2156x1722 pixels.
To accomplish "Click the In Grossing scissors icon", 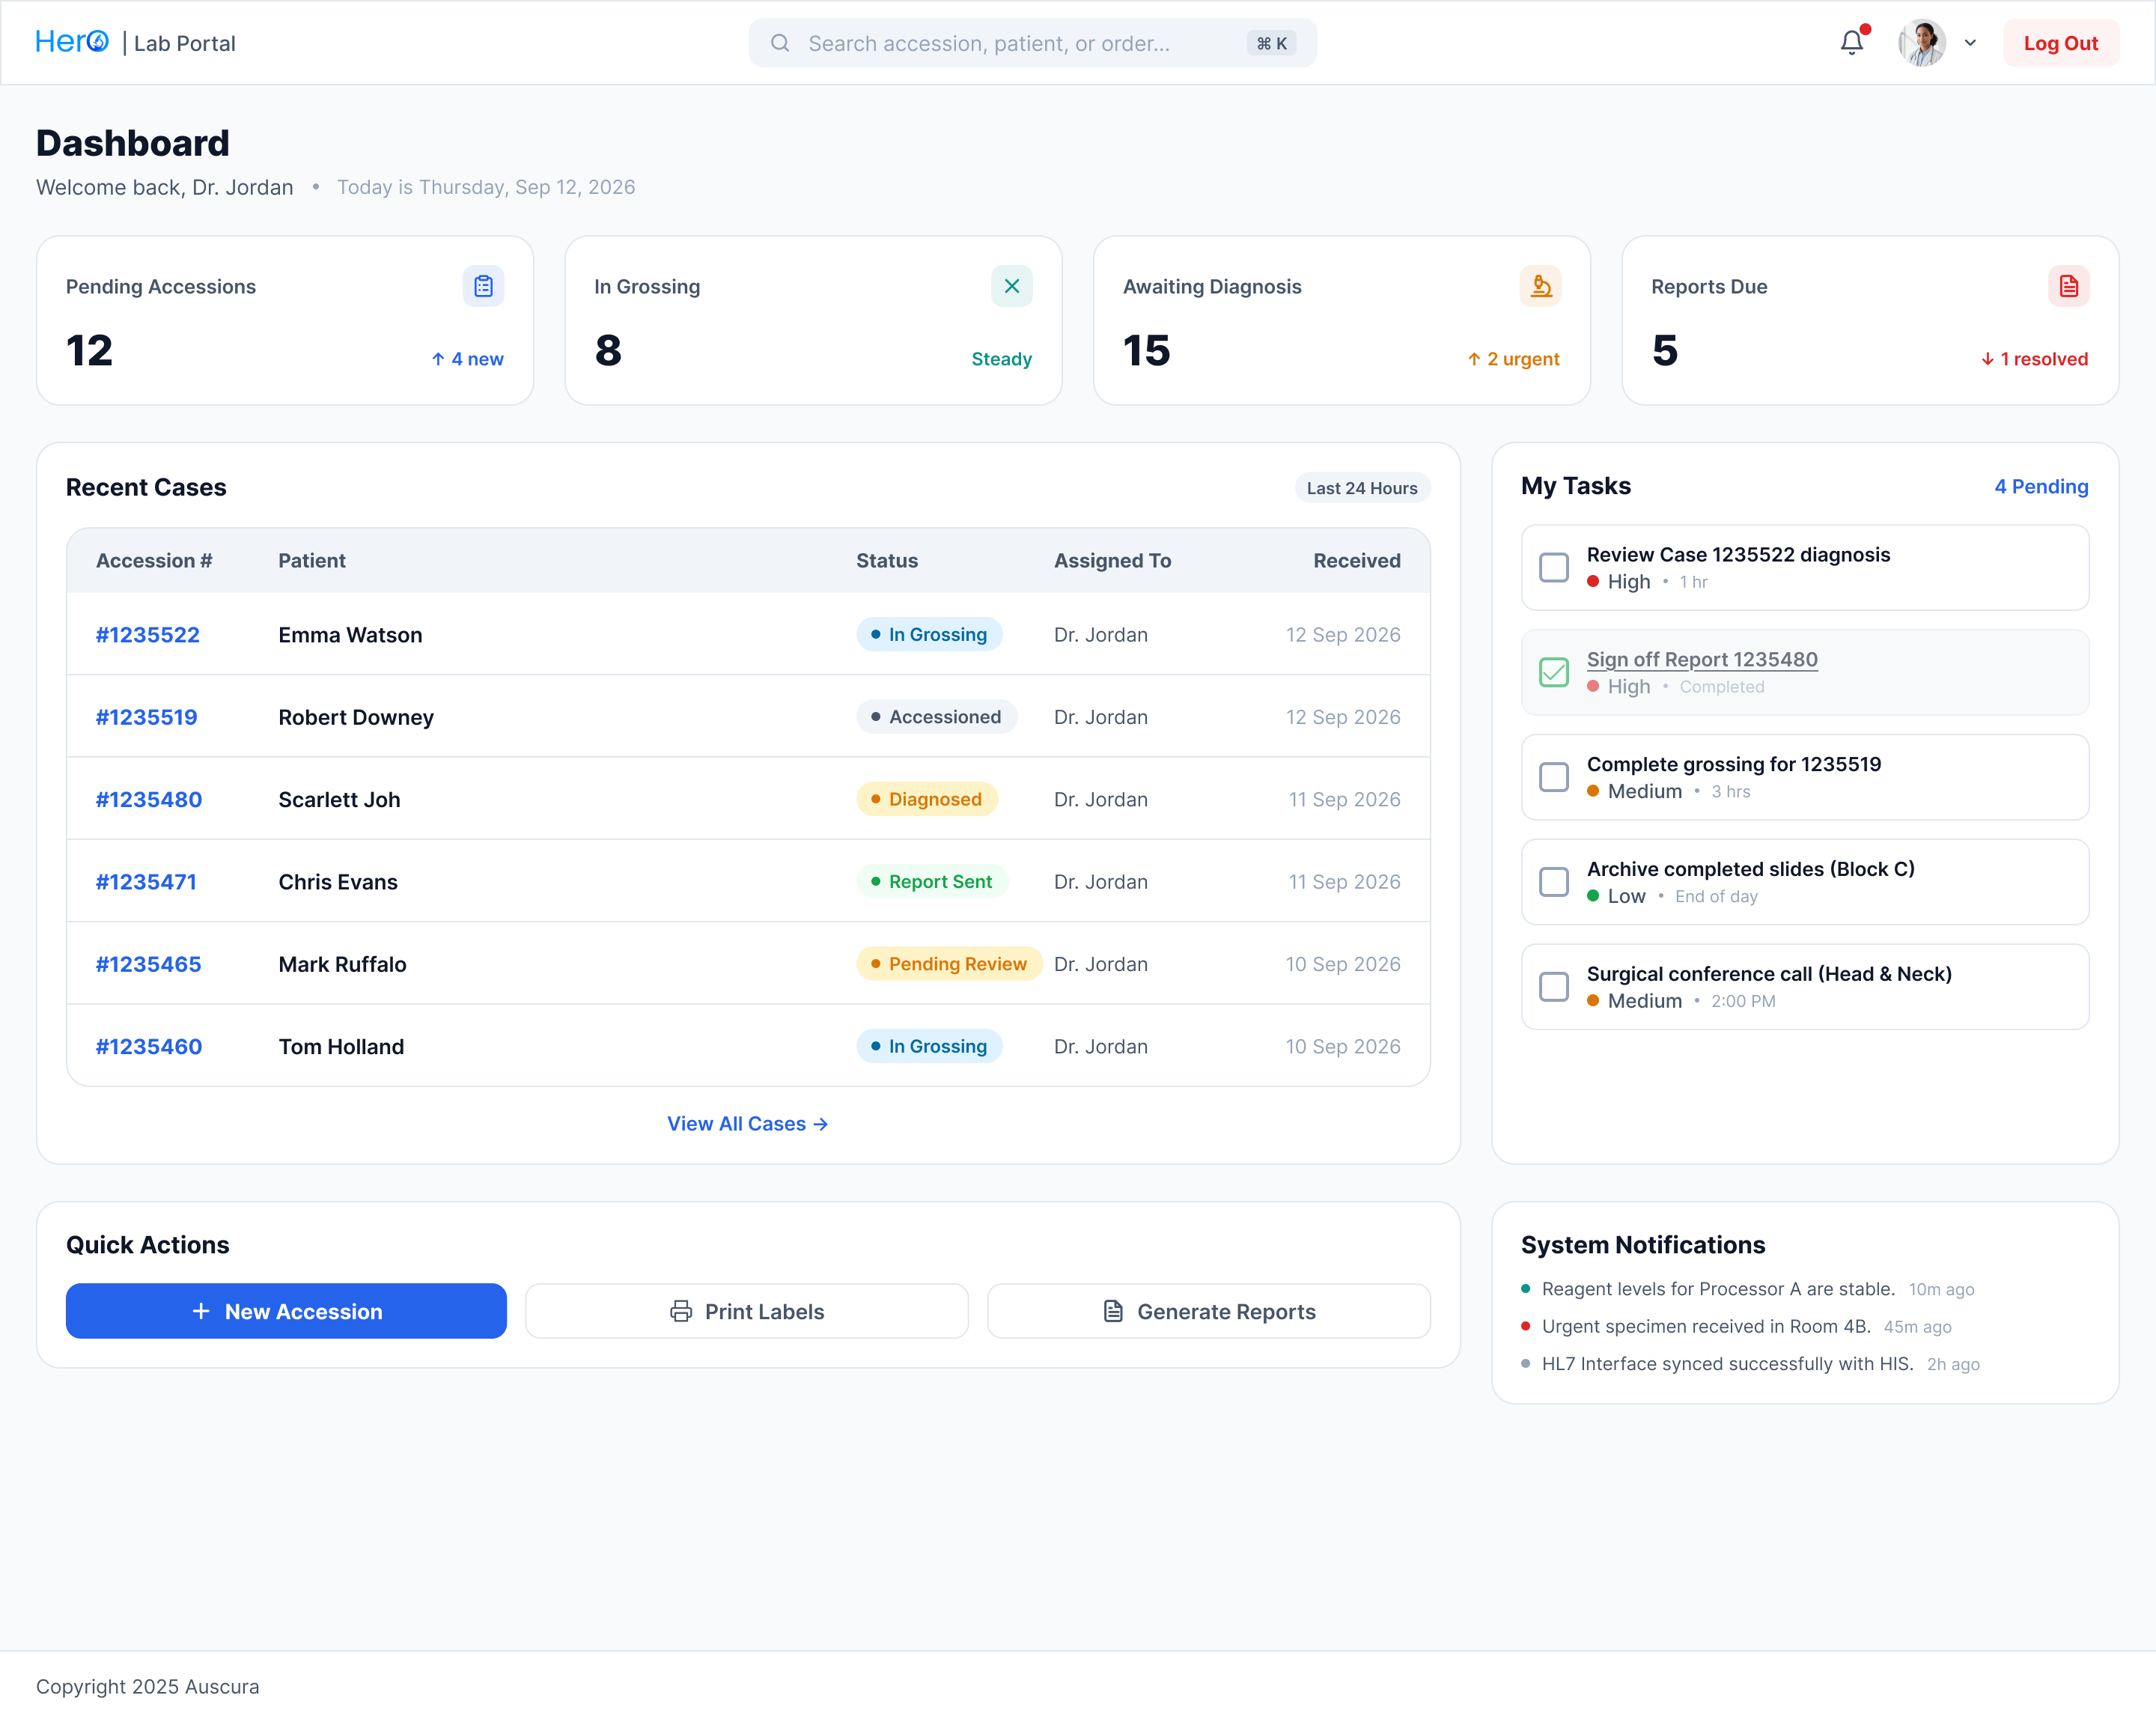I will pos(1011,286).
